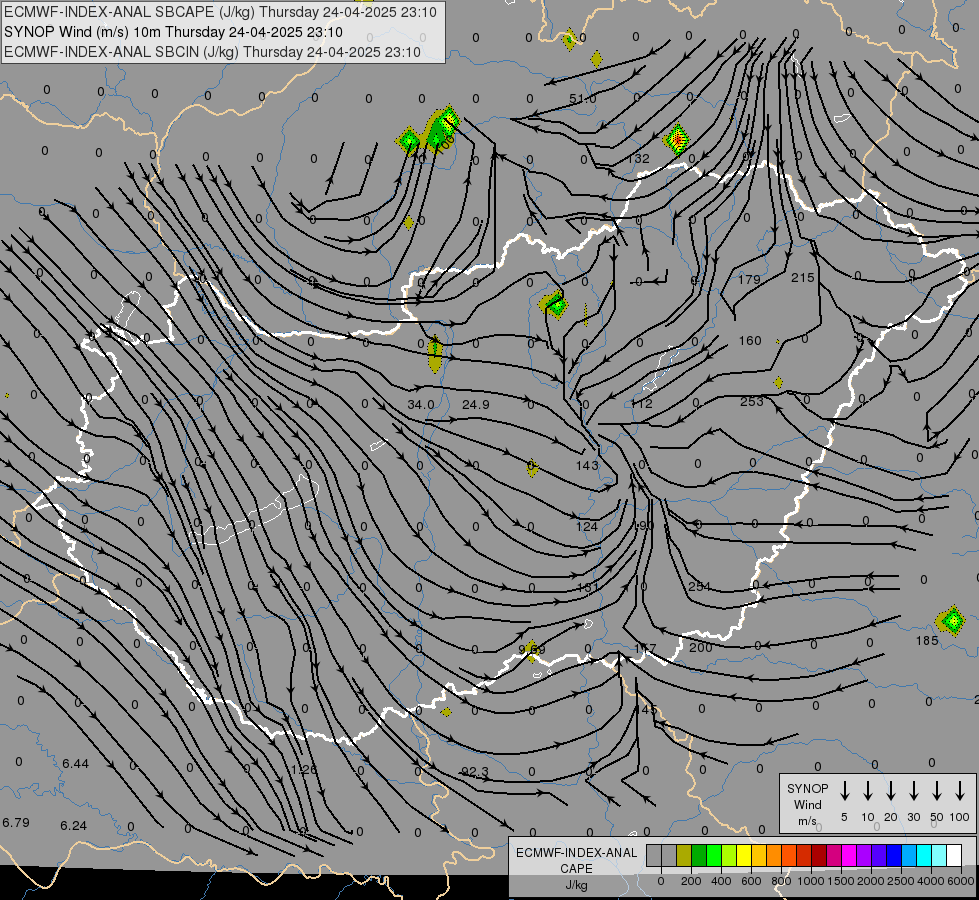Viewport: 979px width, 900px height.
Task: Click the wind arrow above 100 m/s
Action: pyautogui.click(x=960, y=791)
